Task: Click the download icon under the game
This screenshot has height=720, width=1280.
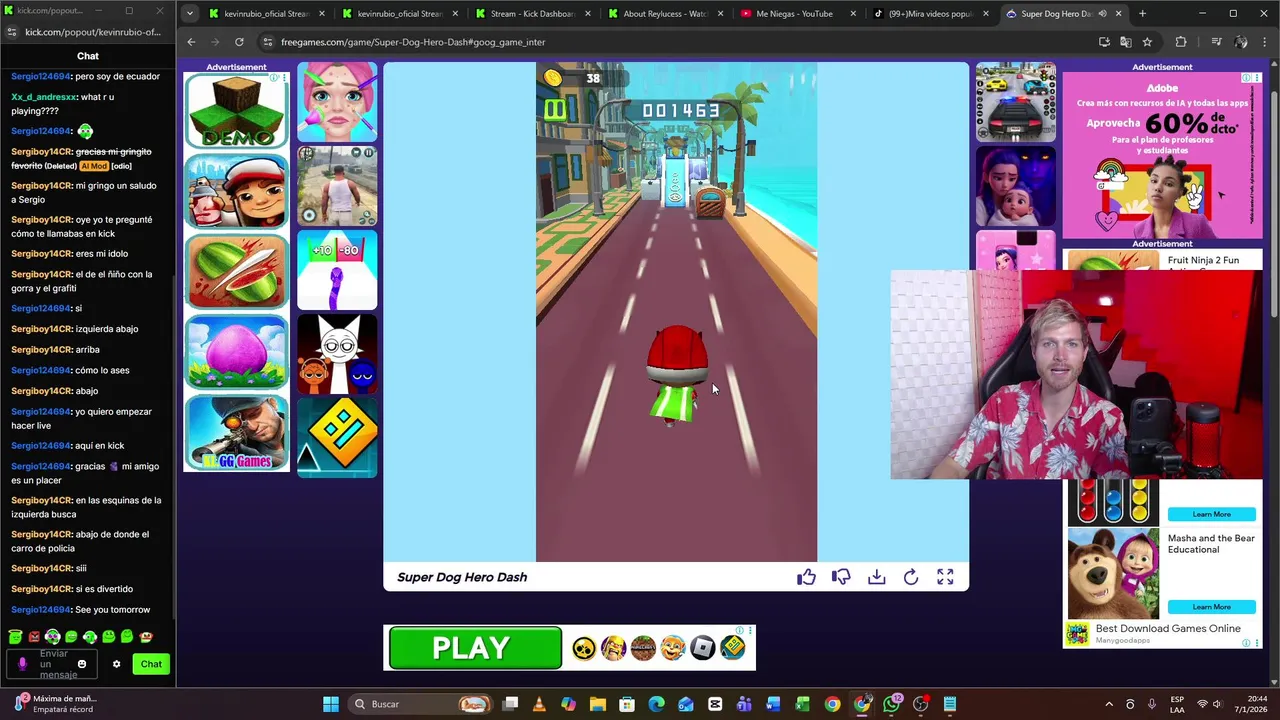Action: tap(876, 577)
